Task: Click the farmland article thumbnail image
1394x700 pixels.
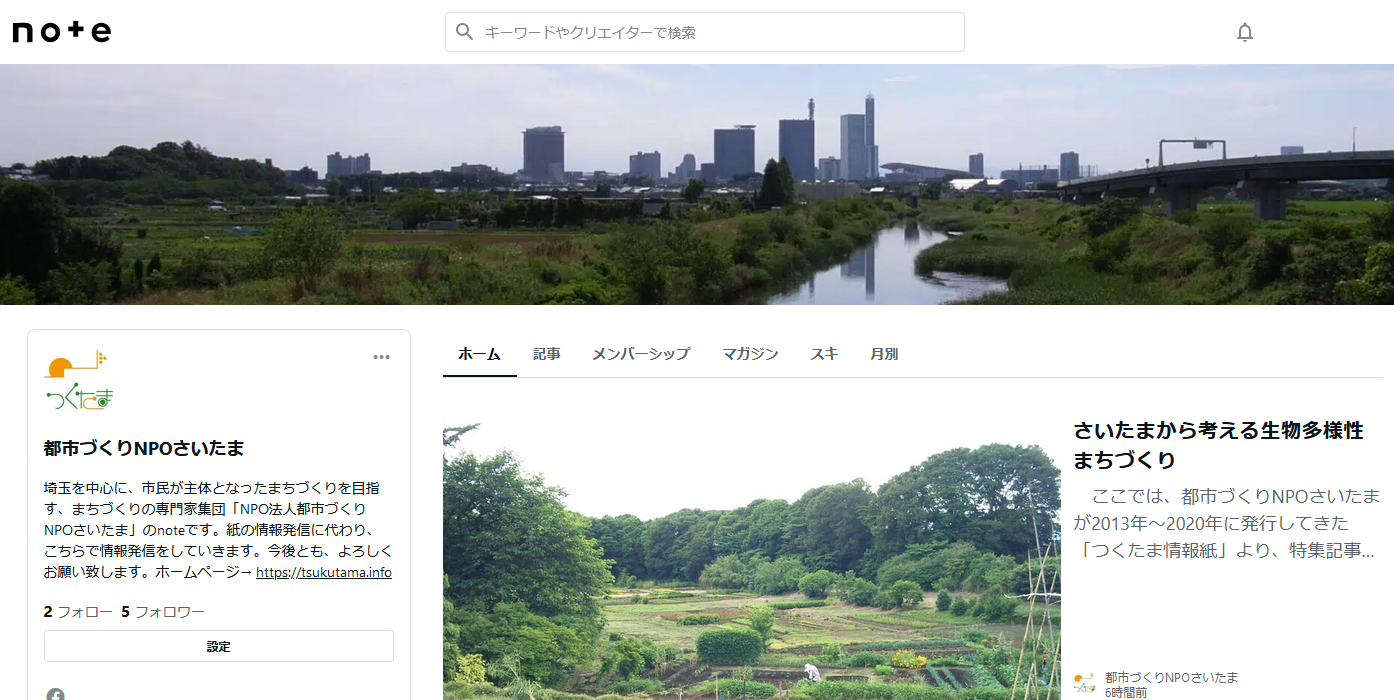Action: 751,560
